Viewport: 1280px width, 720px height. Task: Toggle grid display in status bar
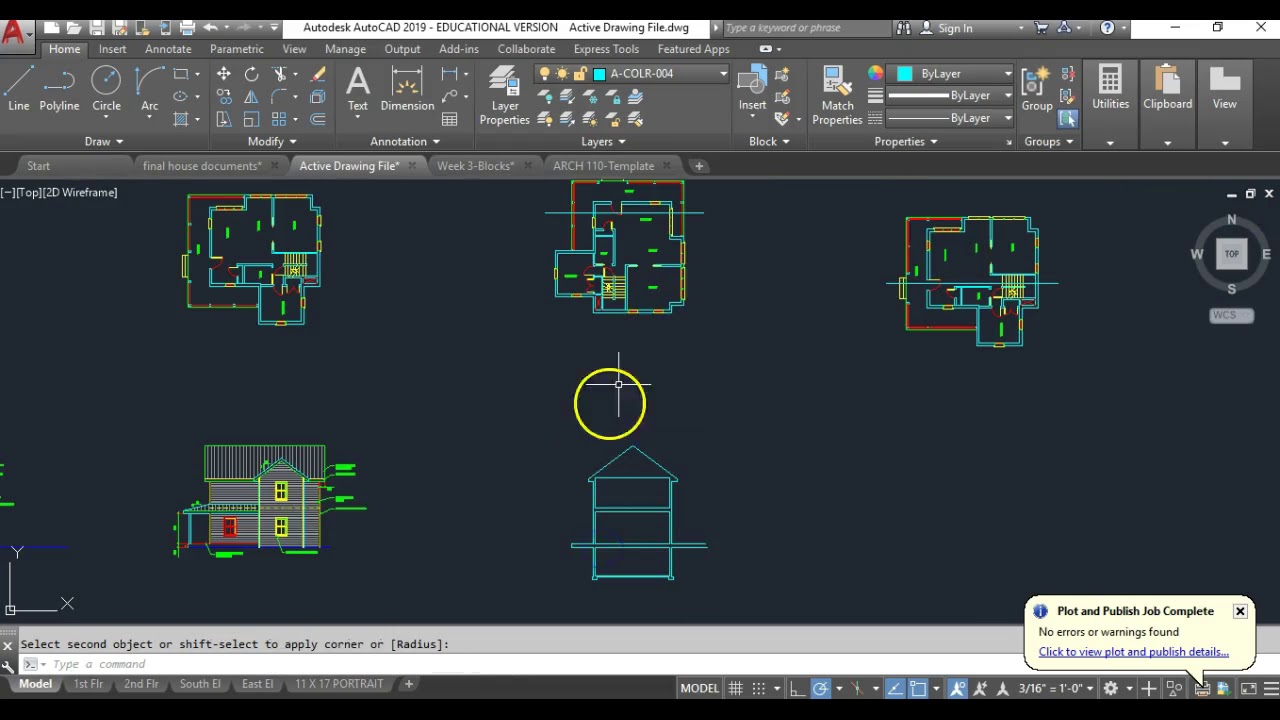[x=736, y=688]
